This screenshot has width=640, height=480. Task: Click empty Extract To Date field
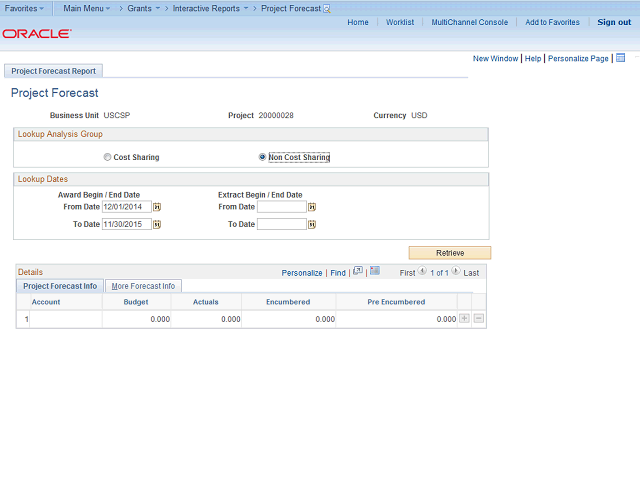[282, 224]
